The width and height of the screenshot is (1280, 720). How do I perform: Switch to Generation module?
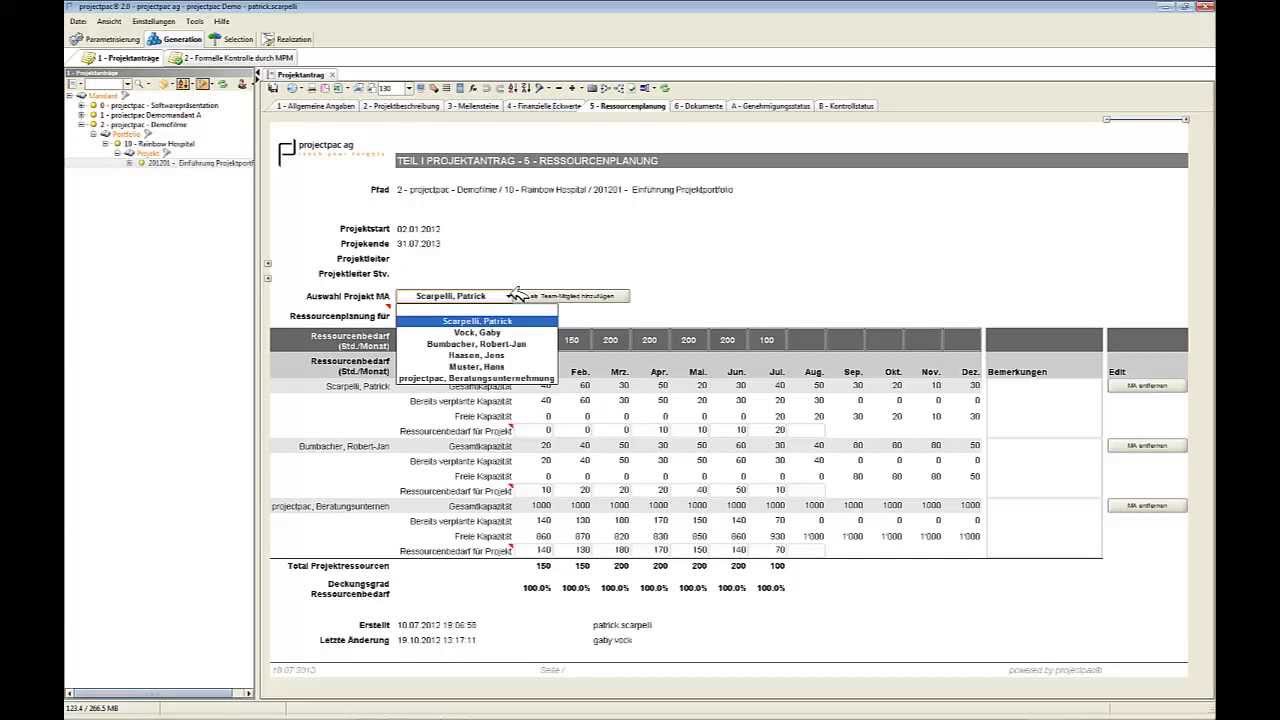click(x=174, y=39)
